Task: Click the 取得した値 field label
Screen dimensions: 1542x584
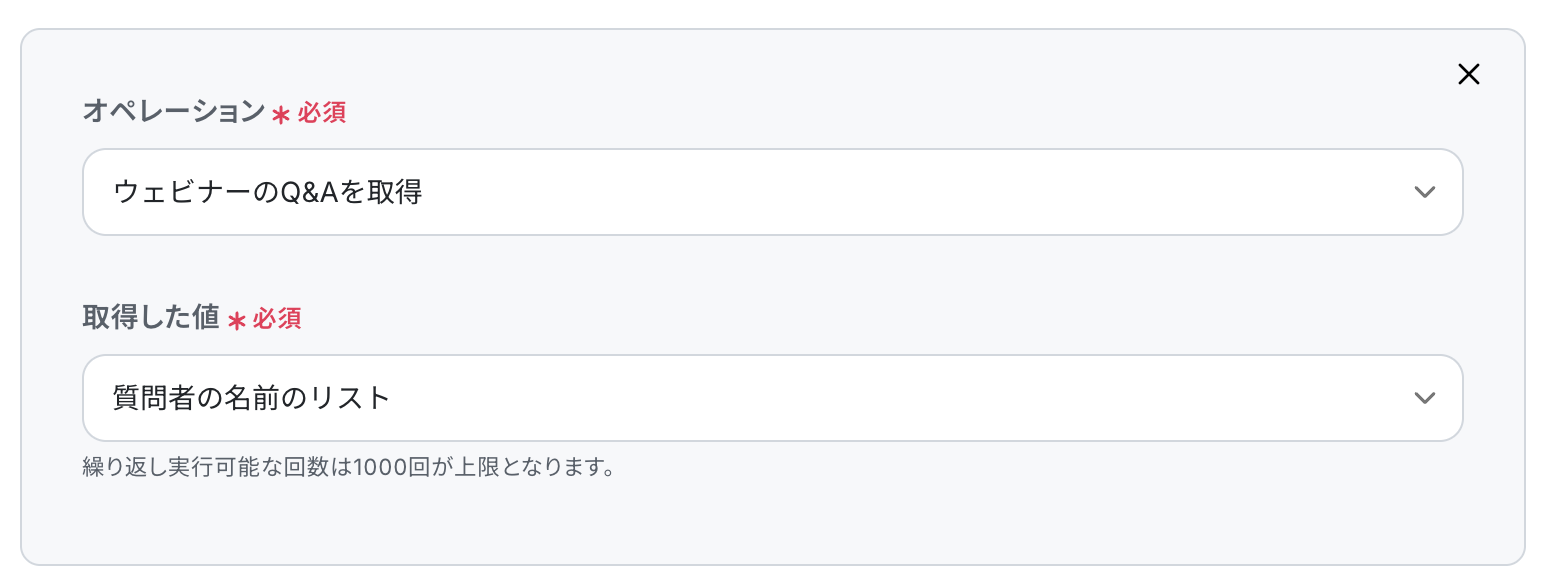Action: coord(151,318)
